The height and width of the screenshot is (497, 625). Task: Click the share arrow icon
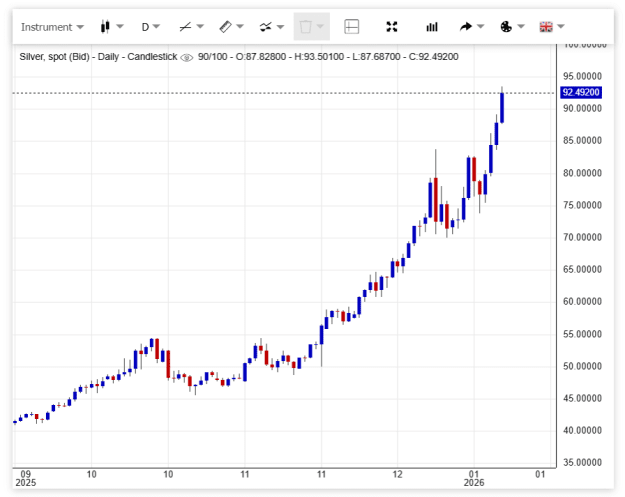466,27
